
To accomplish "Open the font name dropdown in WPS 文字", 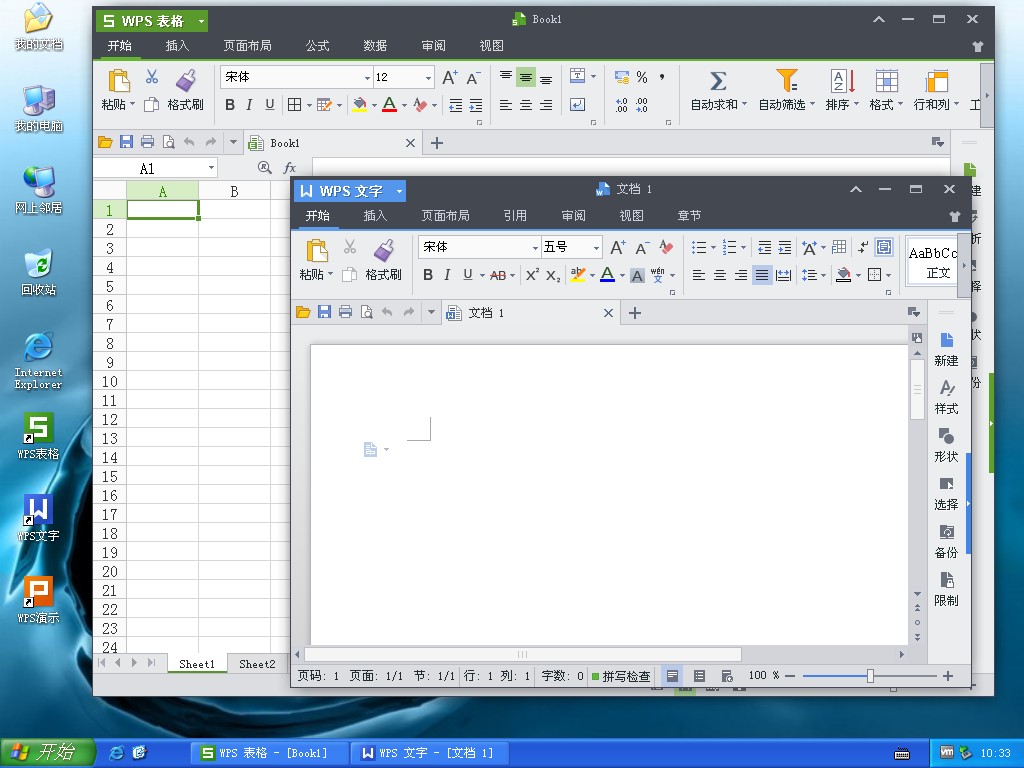I will [535, 248].
